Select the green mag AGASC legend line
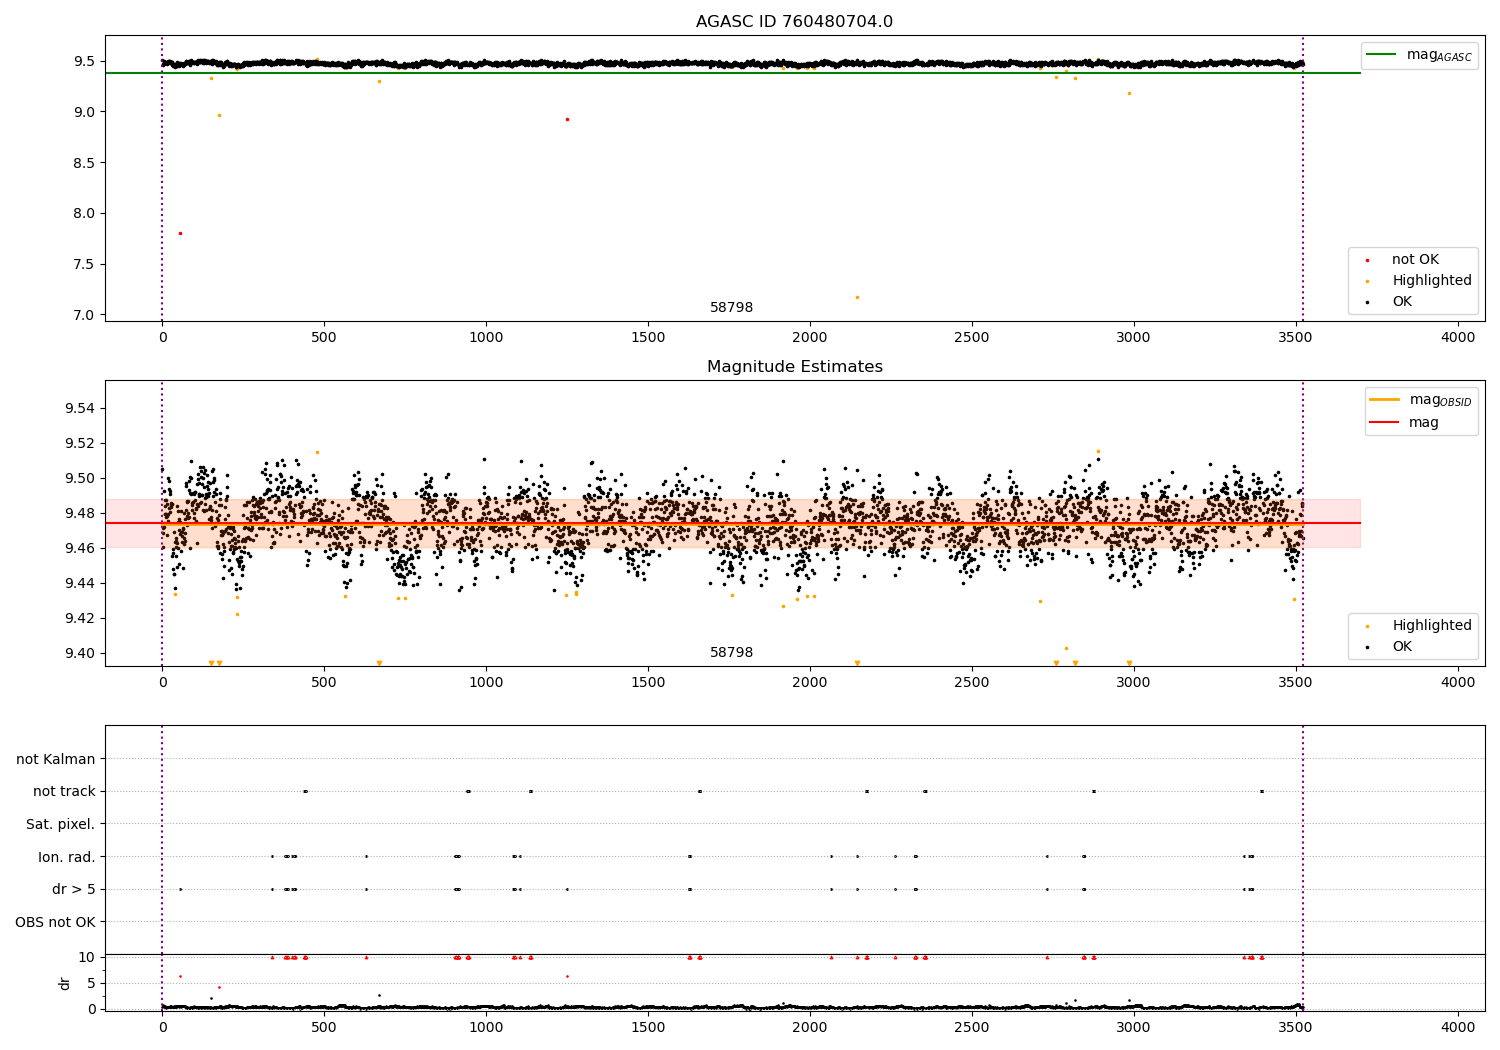Image resolution: width=1500 pixels, height=1050 pixels. (x=1382, y=55)
